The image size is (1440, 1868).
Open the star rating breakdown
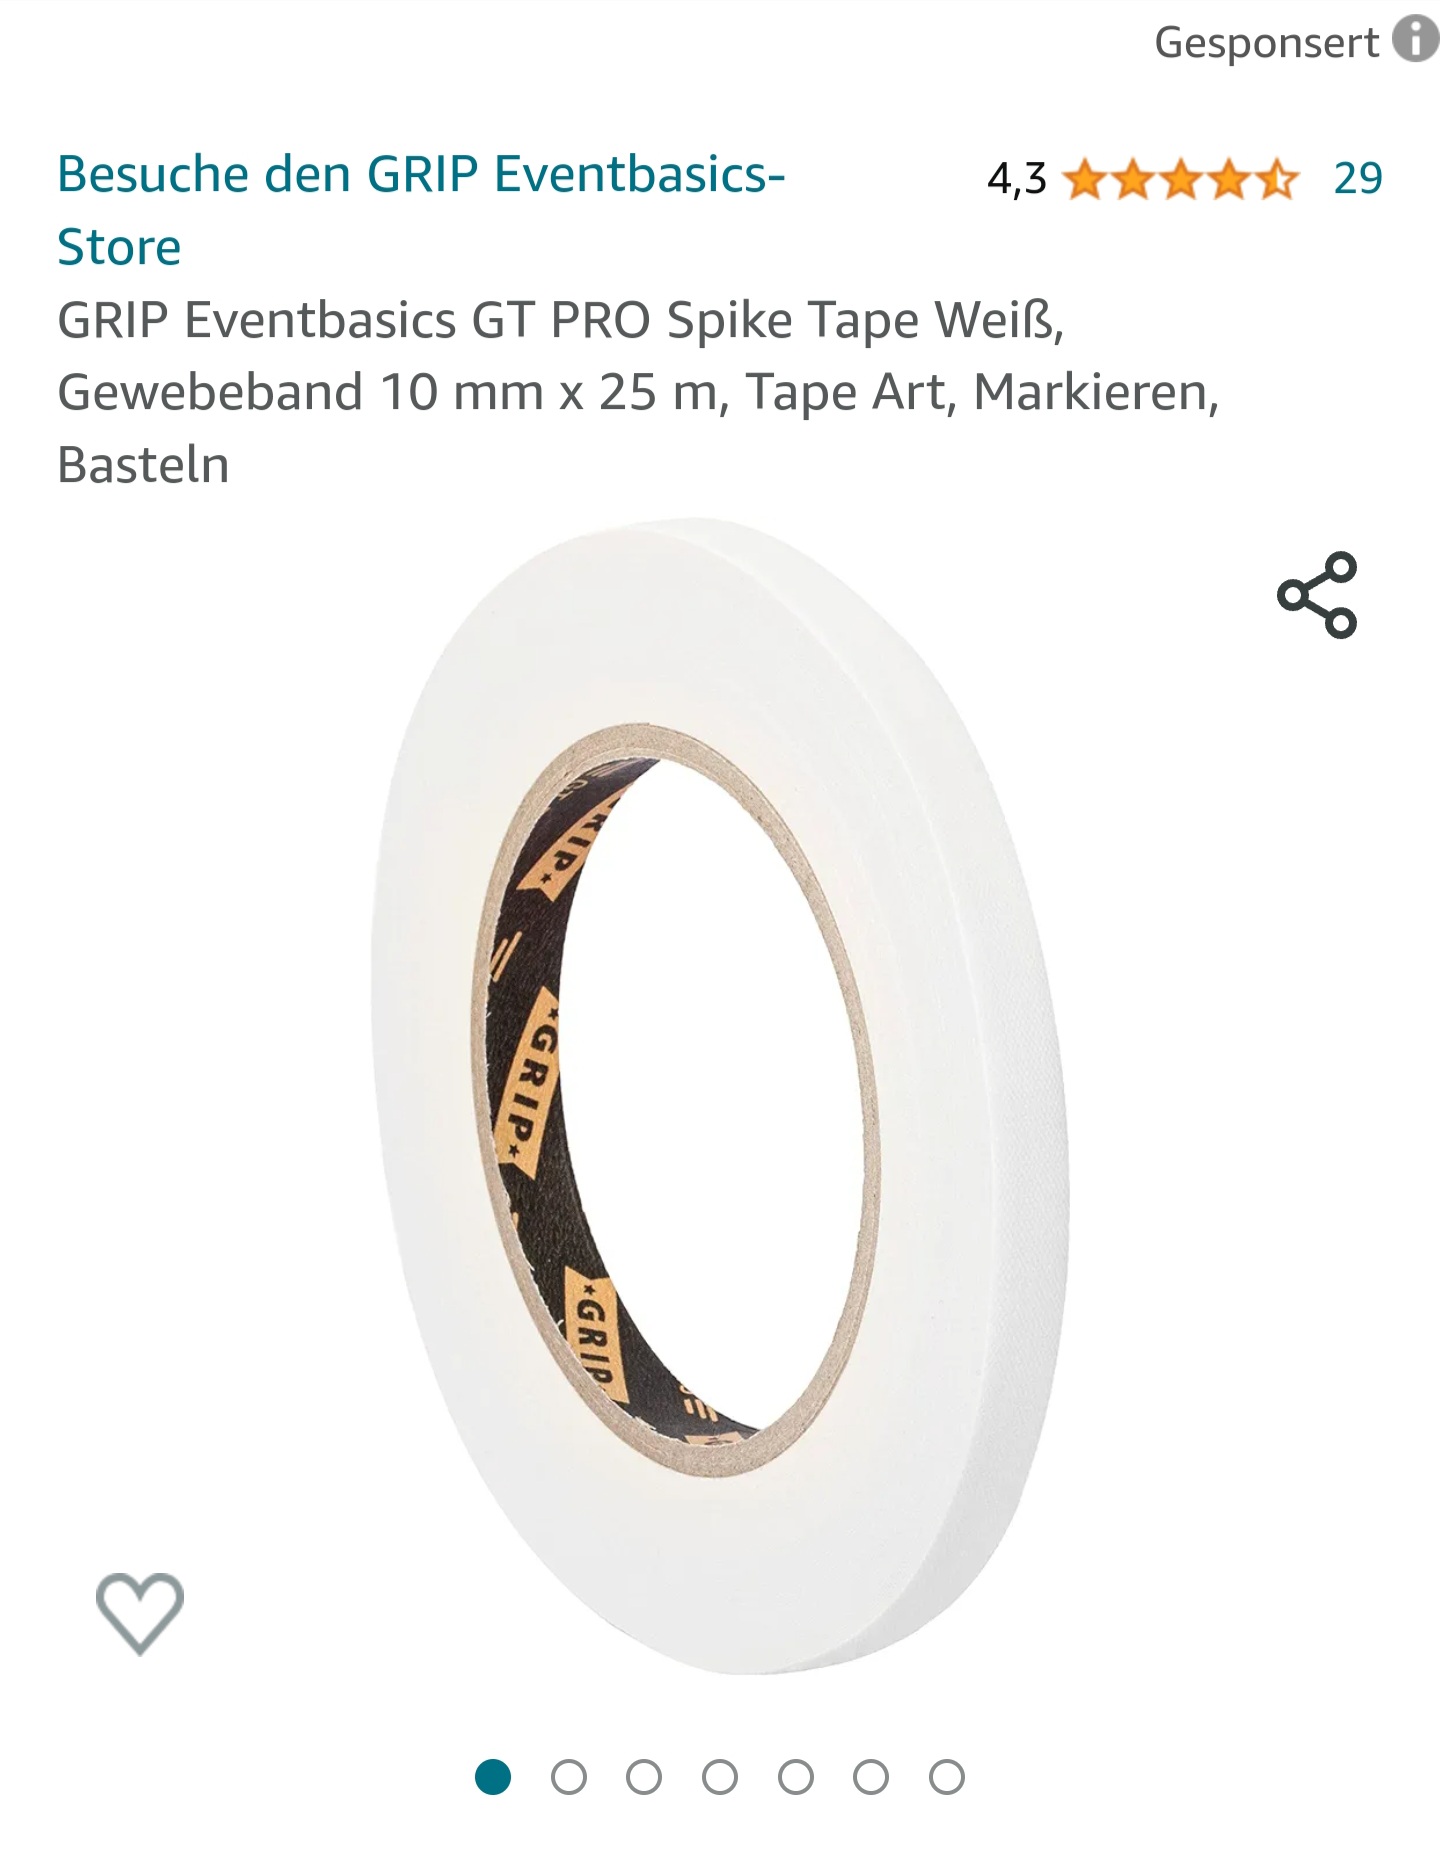coord(1180,180)
